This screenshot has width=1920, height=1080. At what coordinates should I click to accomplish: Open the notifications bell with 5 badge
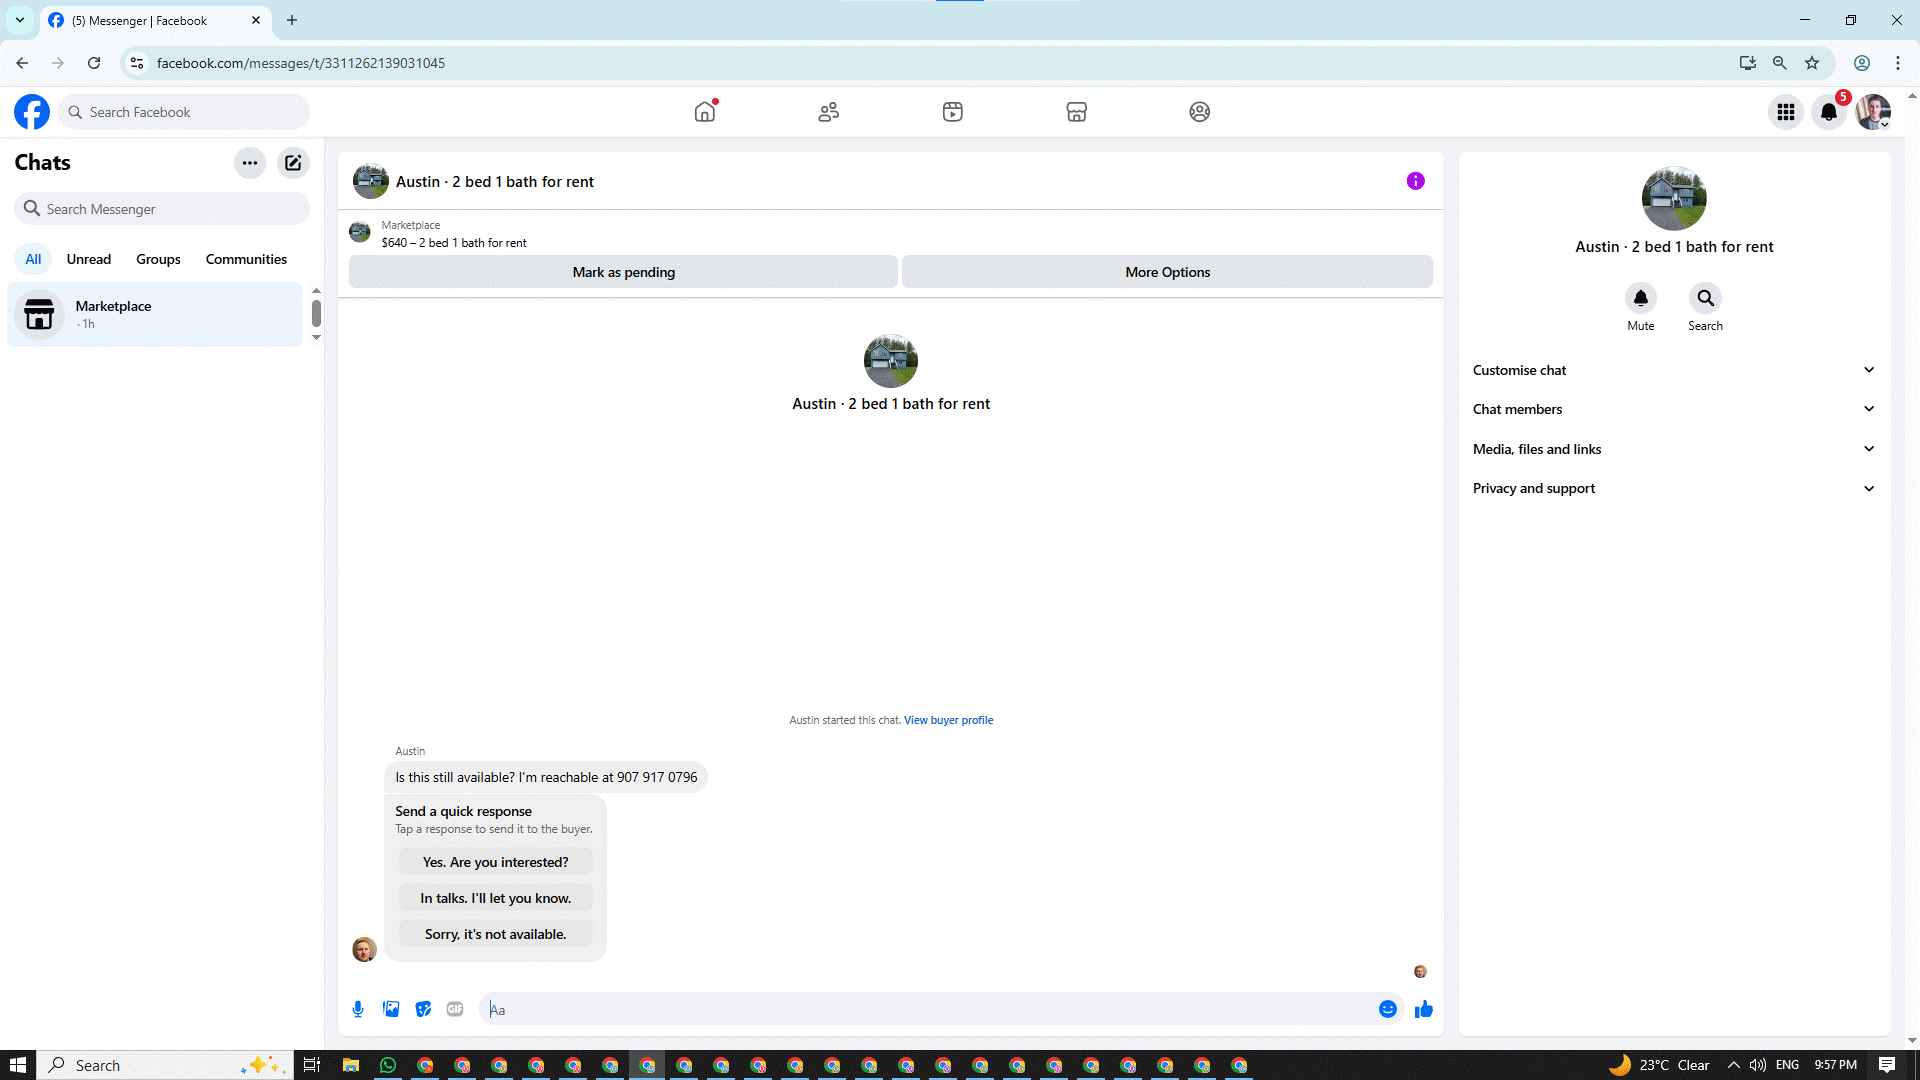[1830, 112]
